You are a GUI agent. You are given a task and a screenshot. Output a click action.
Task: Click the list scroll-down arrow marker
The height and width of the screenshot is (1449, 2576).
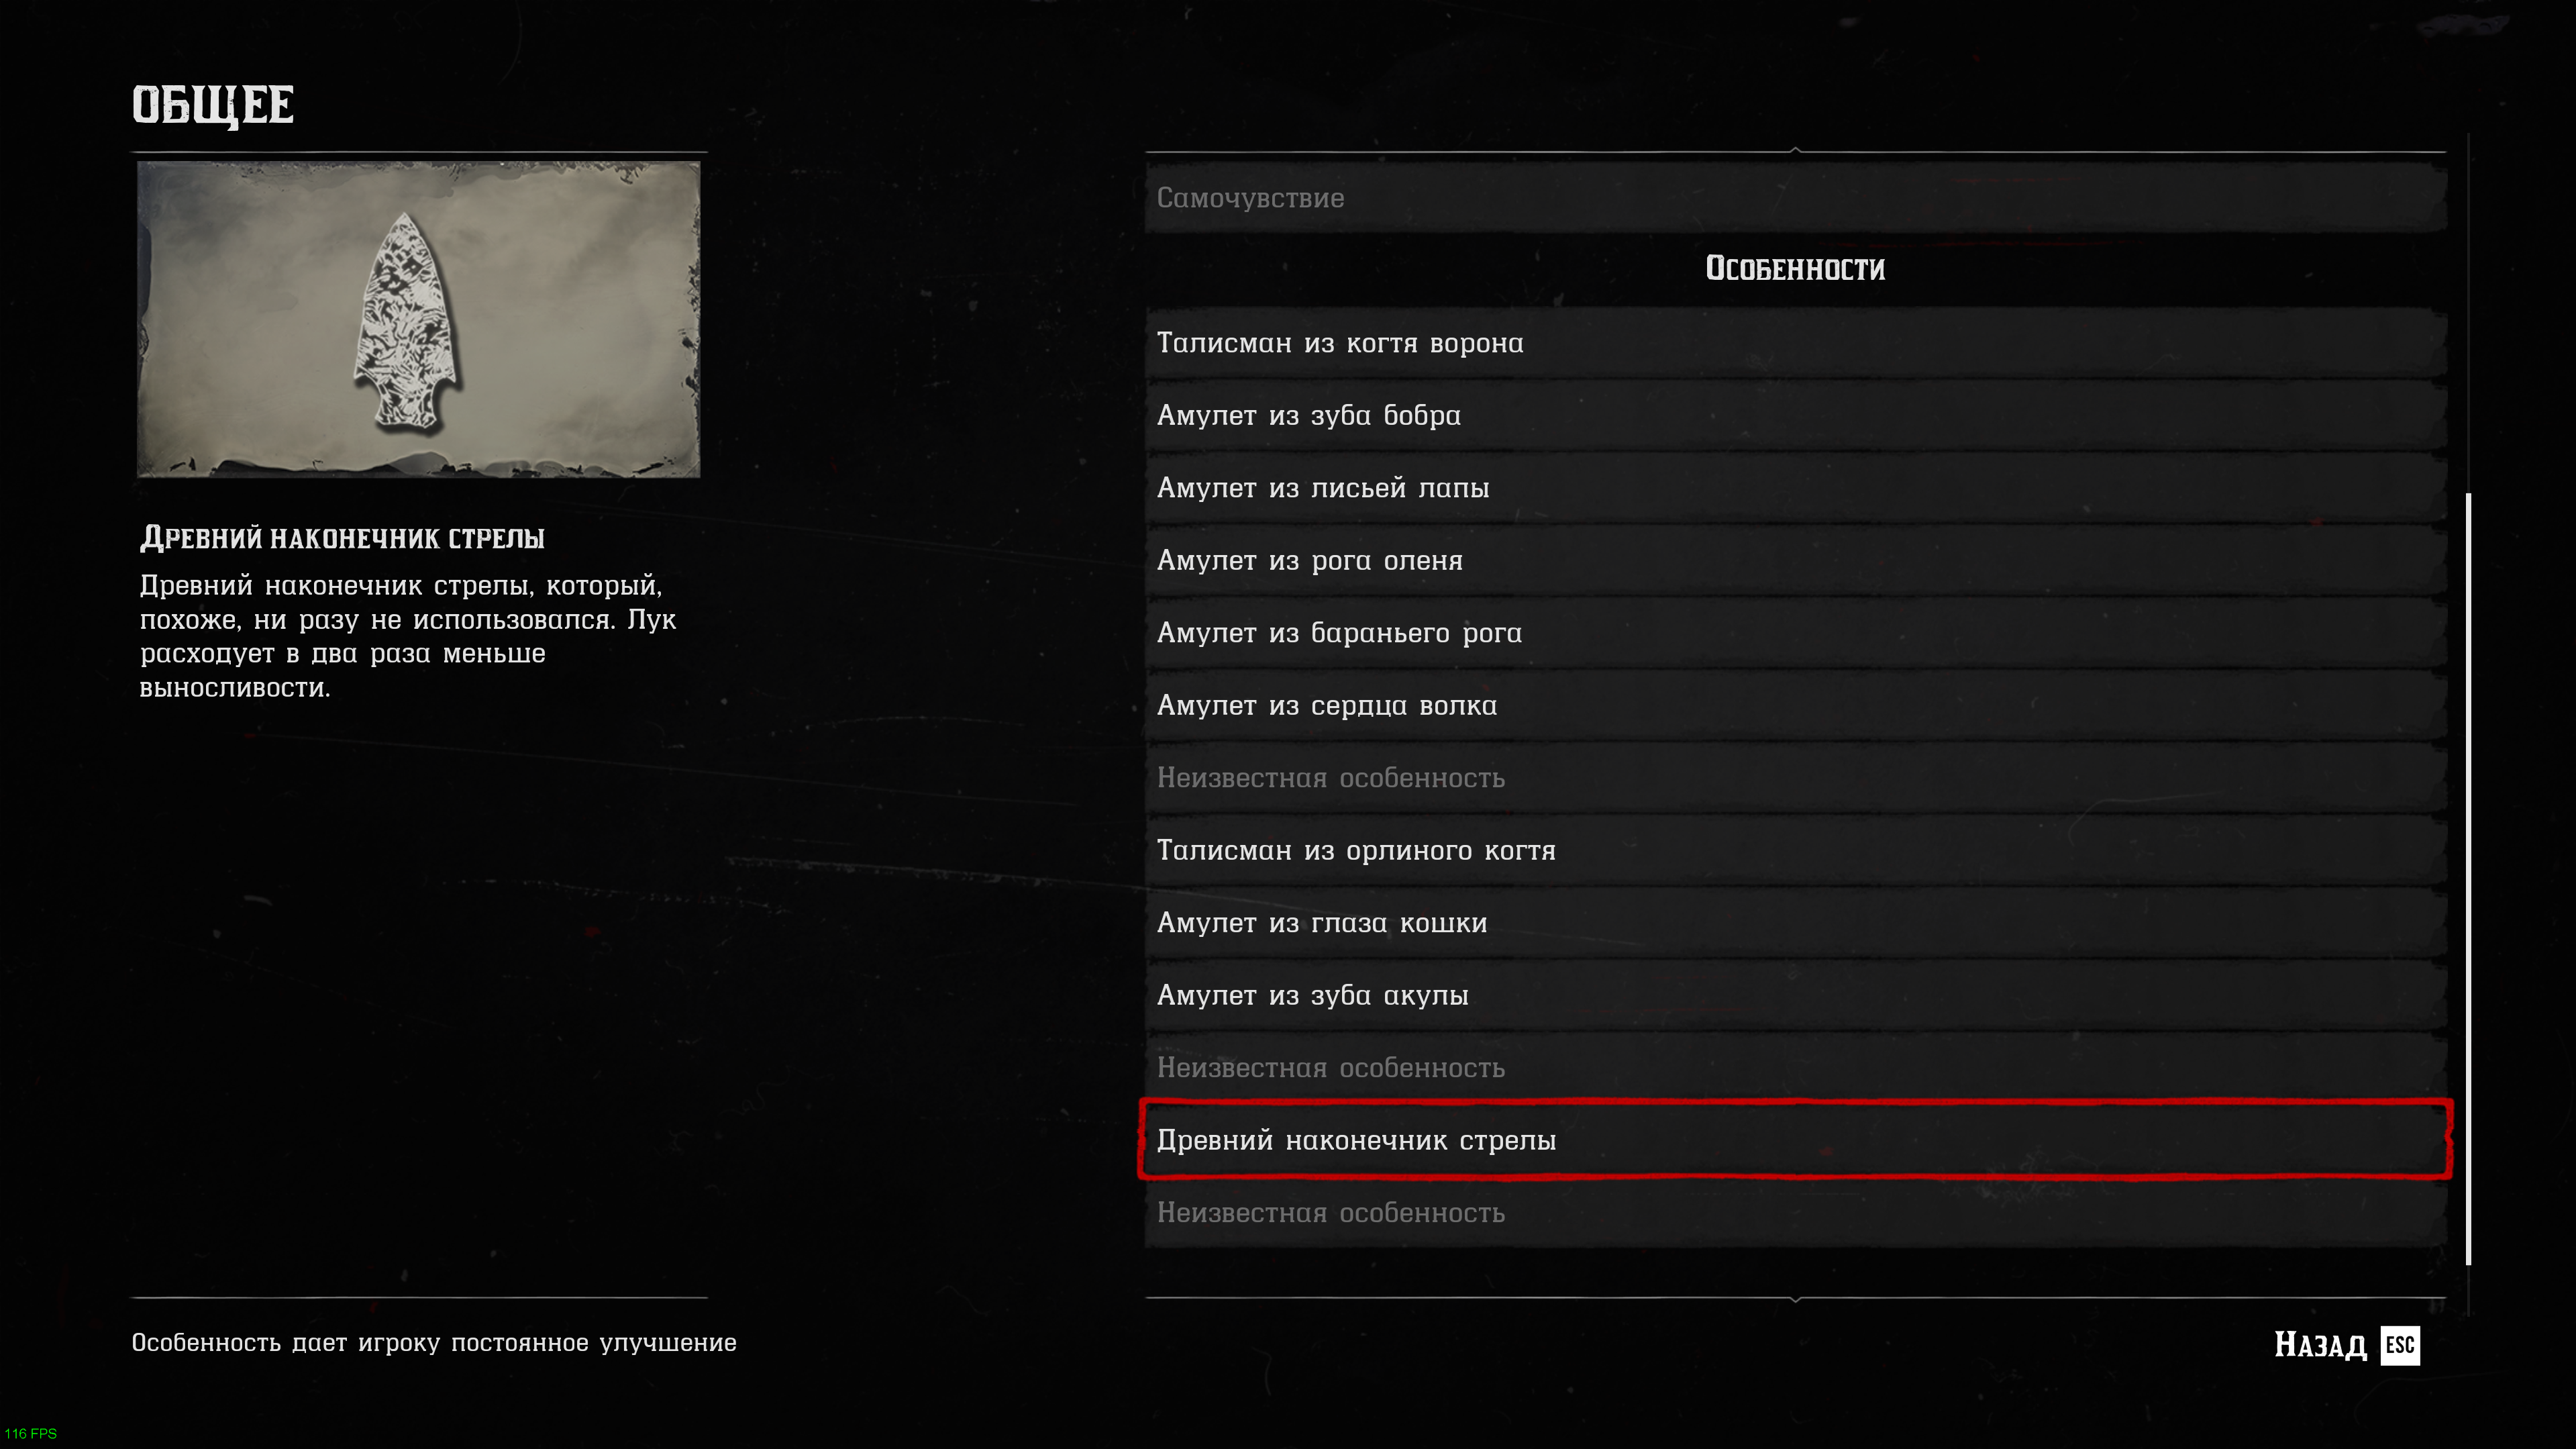point(1795,1299)
